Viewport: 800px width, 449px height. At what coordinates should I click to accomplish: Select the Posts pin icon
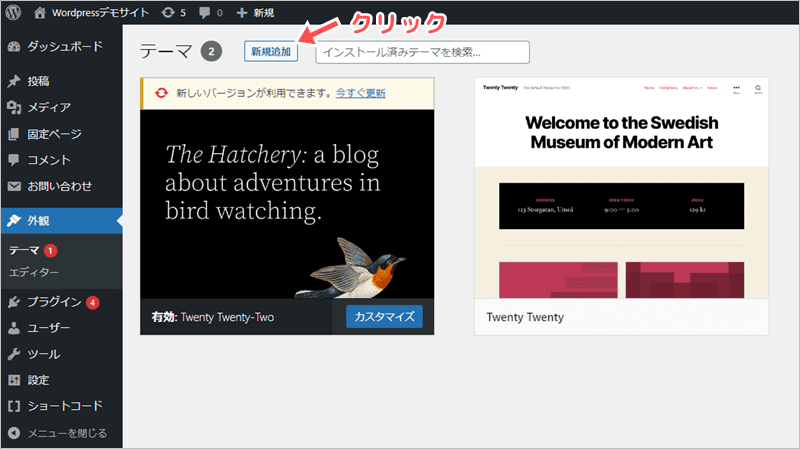coord(14,81)
